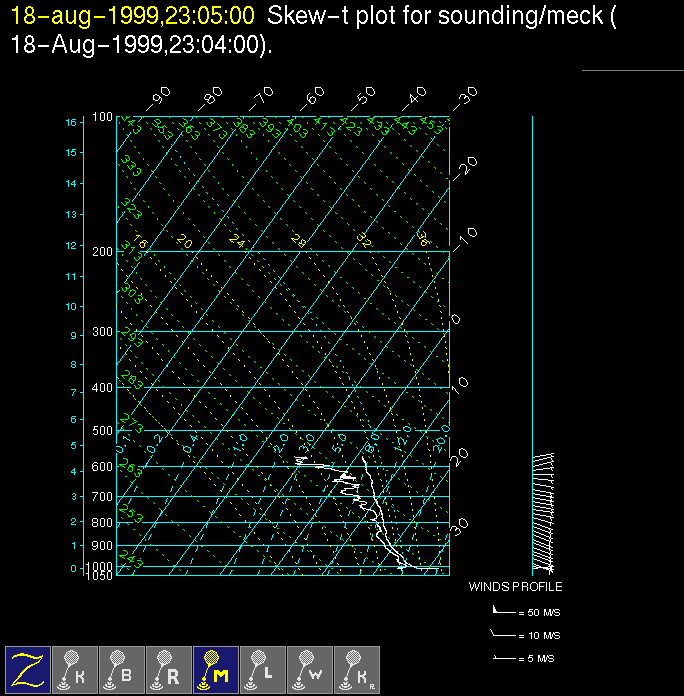Click the wind barbs column in profile
This screenshot has height=696, width=684.
coord(543,510)
